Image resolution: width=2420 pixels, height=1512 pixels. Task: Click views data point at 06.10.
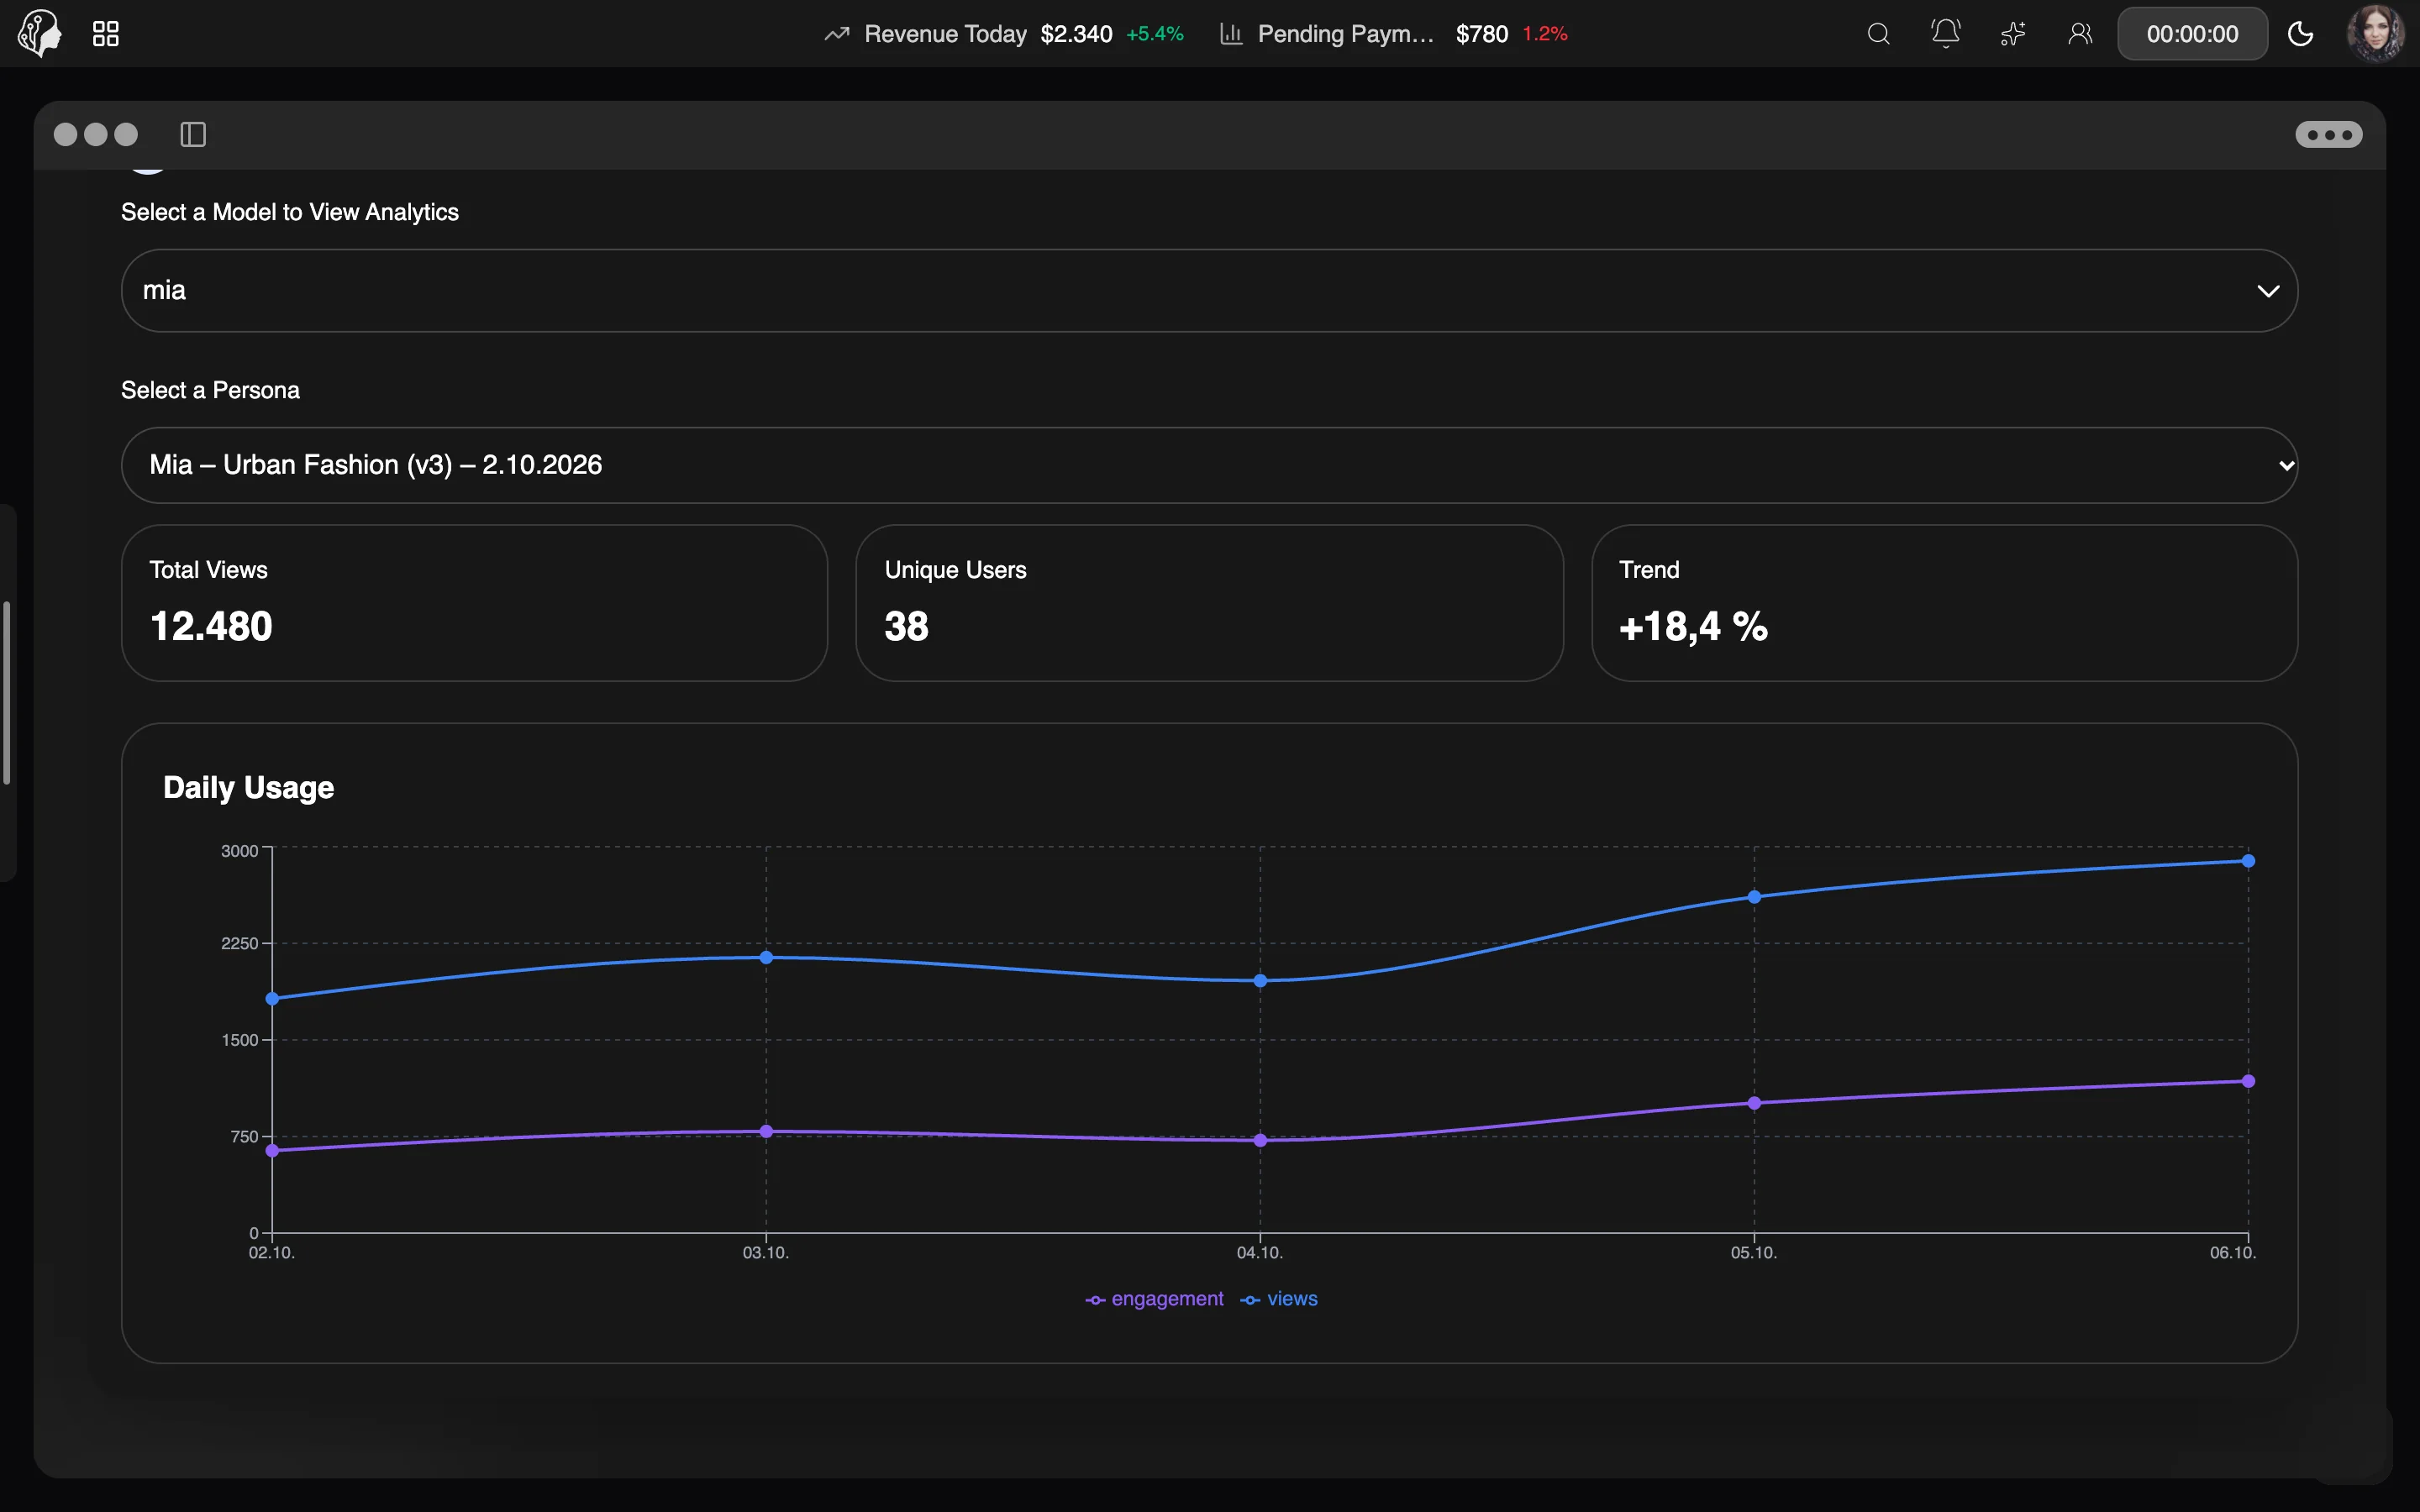point(2248,861)
